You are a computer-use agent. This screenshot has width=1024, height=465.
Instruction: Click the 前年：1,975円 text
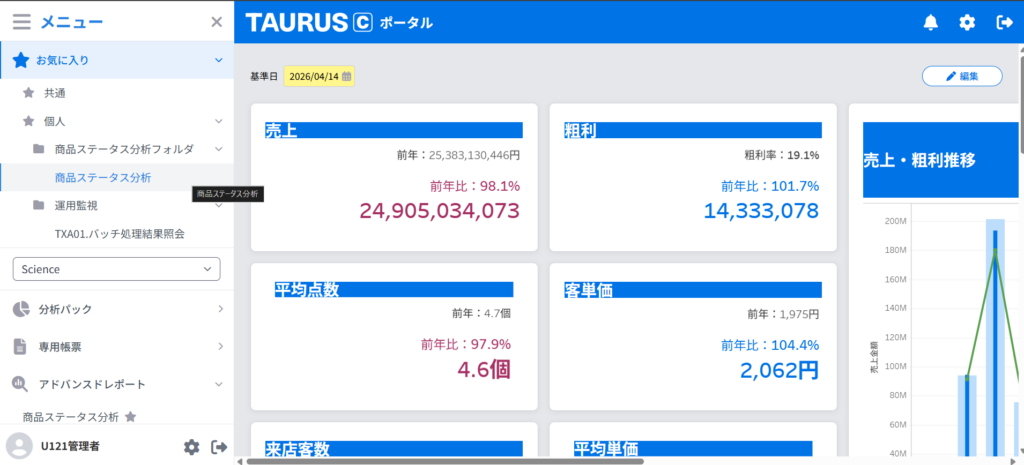783,314
